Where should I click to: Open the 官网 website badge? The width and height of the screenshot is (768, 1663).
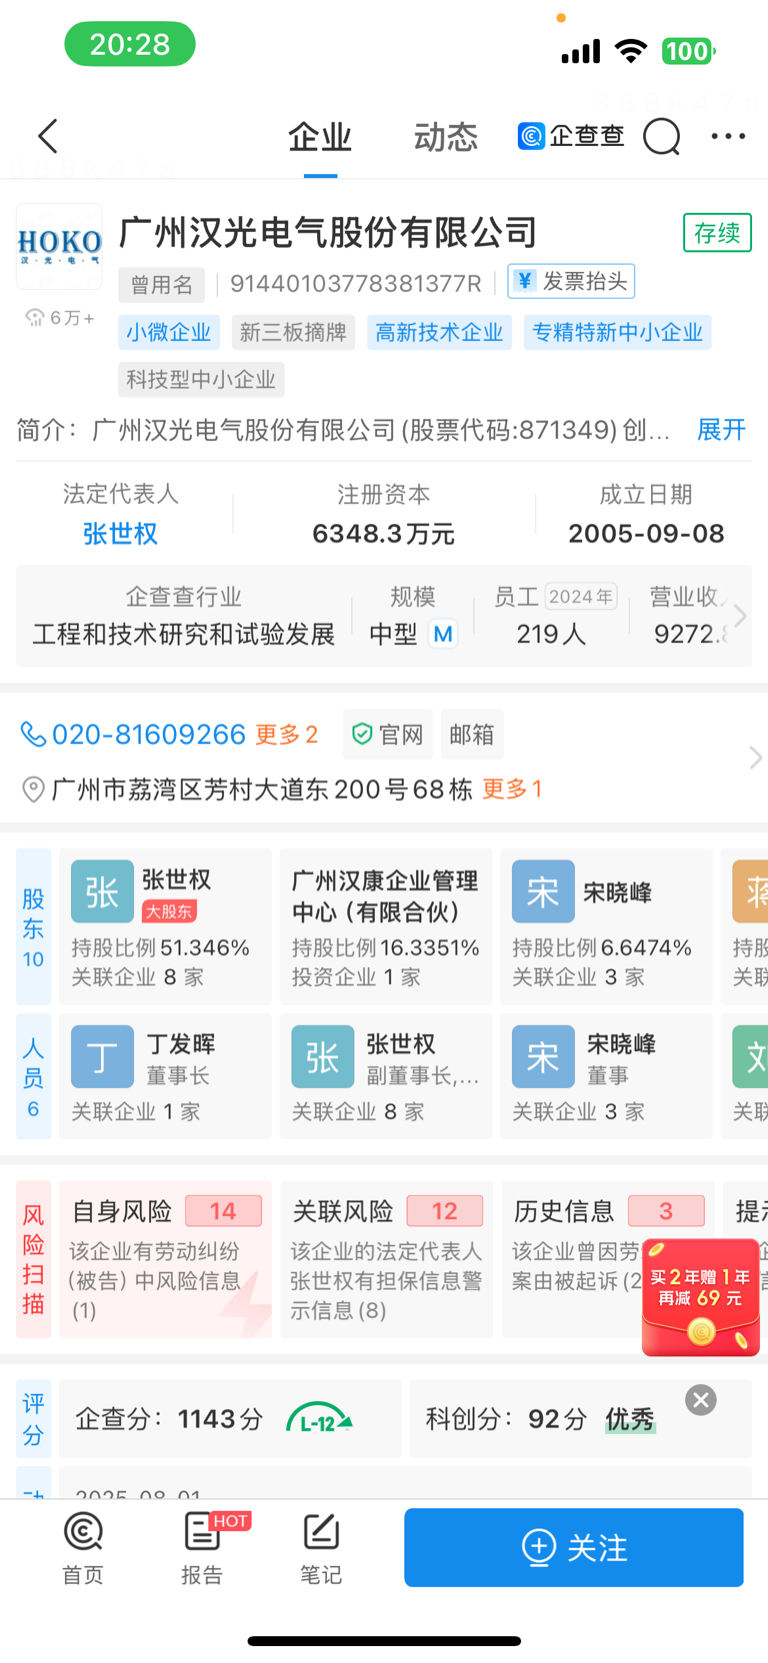pyautogui.click(x=388, y=735)
